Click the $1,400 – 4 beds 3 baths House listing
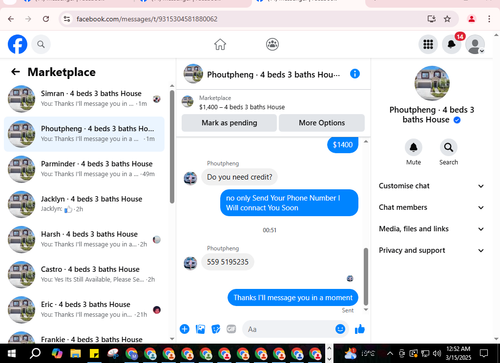 coord(242,107)
